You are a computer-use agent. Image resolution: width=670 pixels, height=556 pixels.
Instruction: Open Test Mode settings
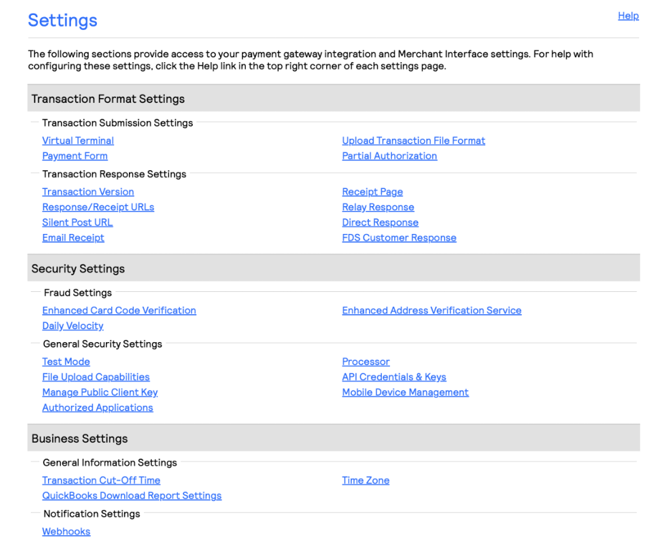click(66, 362)
